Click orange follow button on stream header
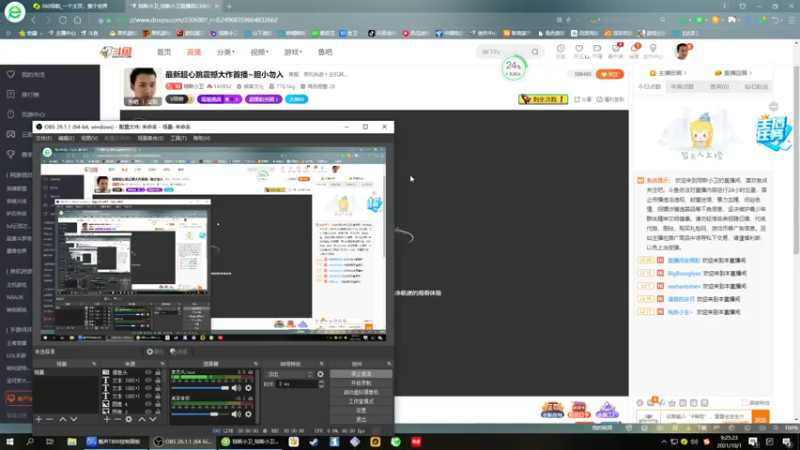Screen dimensions: 800x450 click(610, 74)
